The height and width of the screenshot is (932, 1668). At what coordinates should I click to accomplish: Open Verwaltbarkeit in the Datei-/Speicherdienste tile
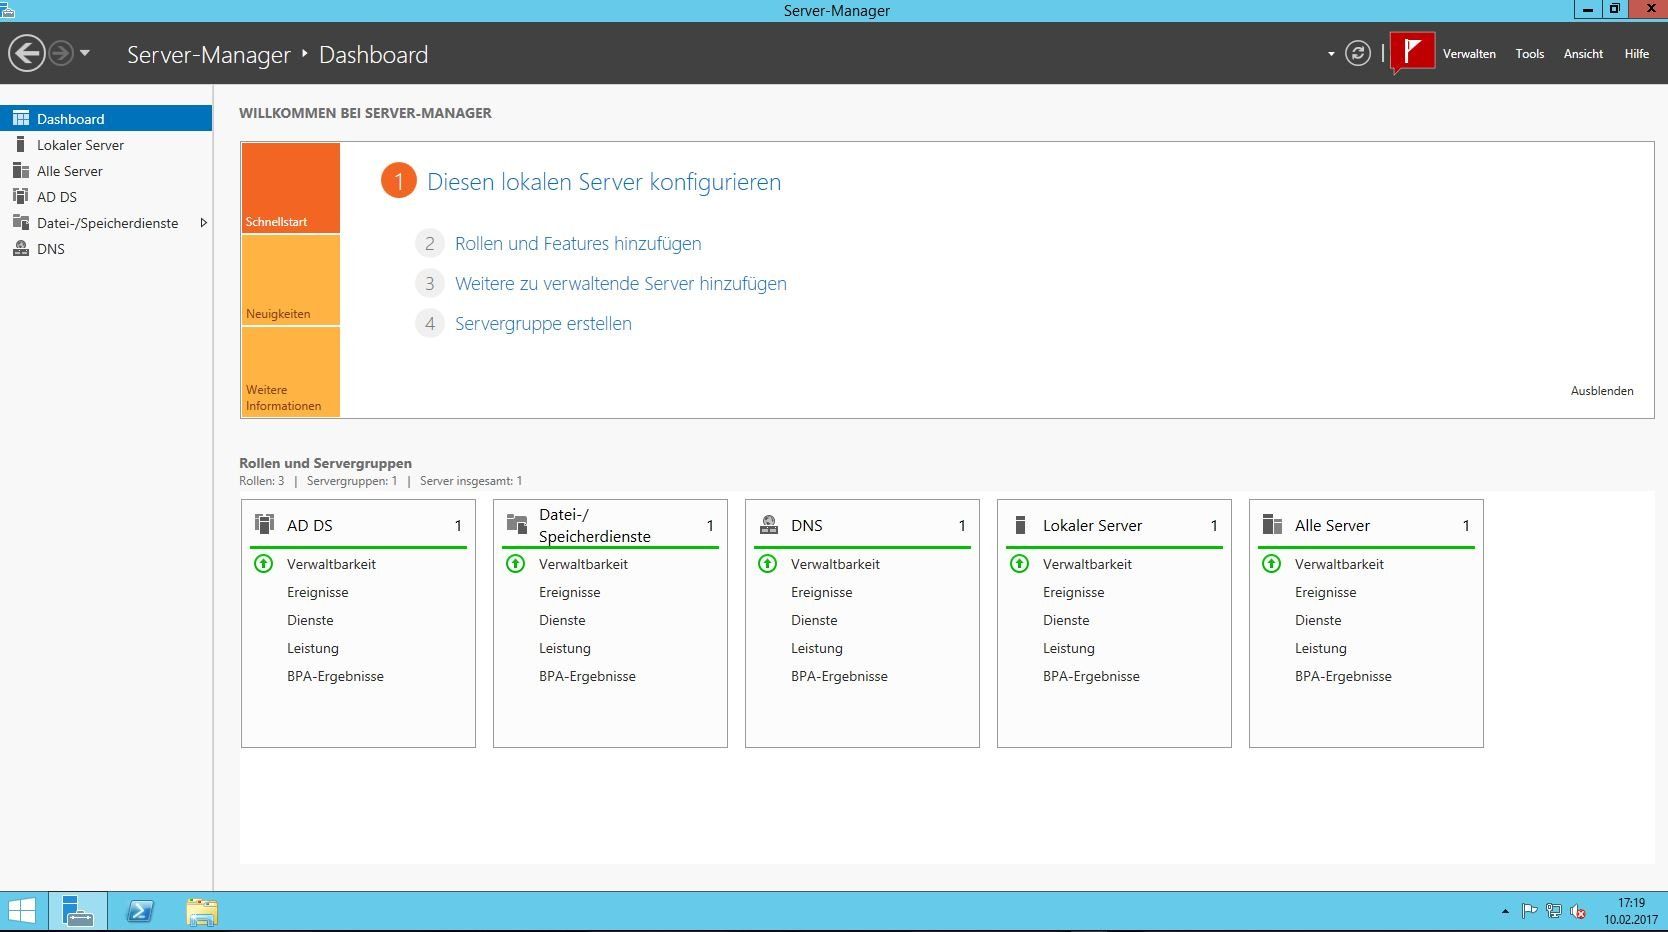pos(583,564)
